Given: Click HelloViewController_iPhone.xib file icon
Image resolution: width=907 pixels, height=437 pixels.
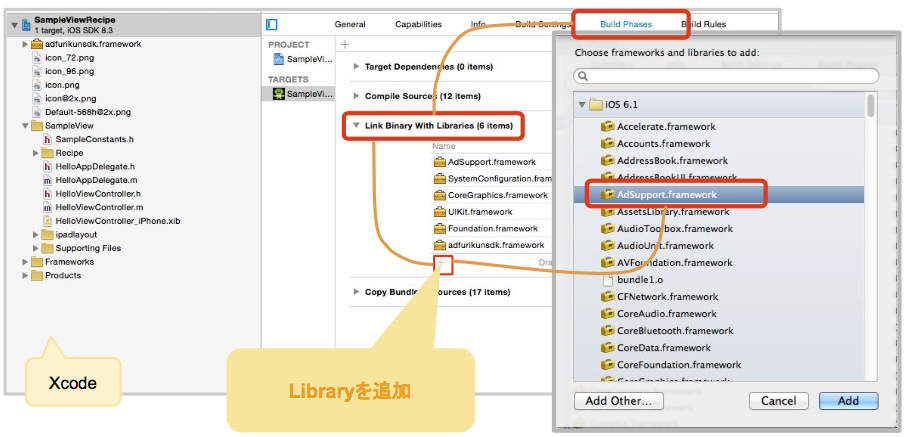Looking at the screenshot, I should pyautogui.click(x=47, y=221).
